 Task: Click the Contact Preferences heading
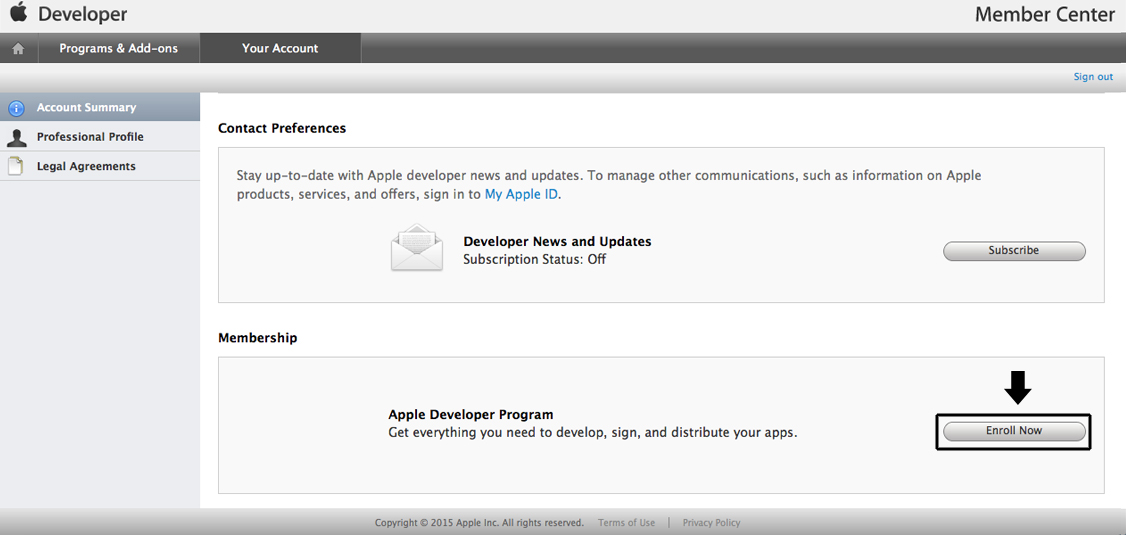click(x=282, y=129)
